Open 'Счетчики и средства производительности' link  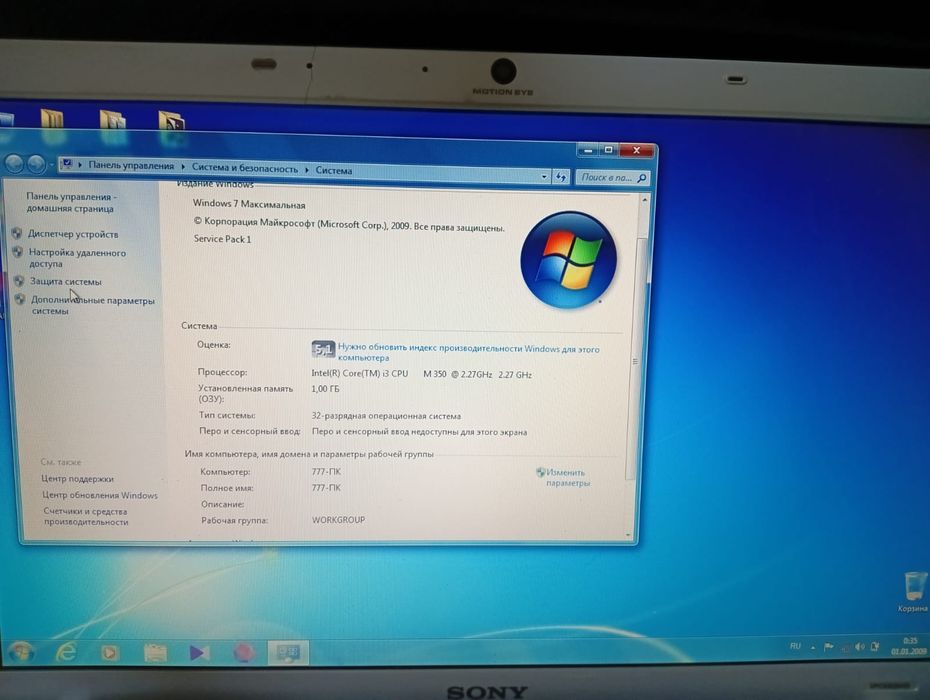tap(86, 517)
